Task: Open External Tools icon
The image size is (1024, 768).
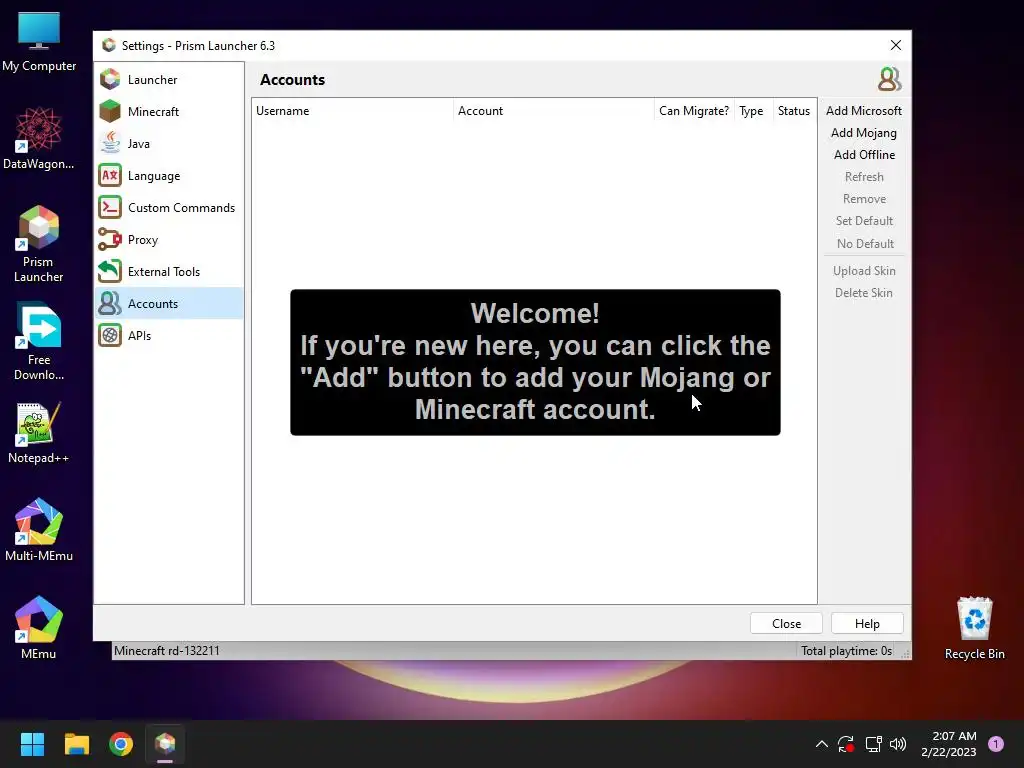Action: [110, 272]
